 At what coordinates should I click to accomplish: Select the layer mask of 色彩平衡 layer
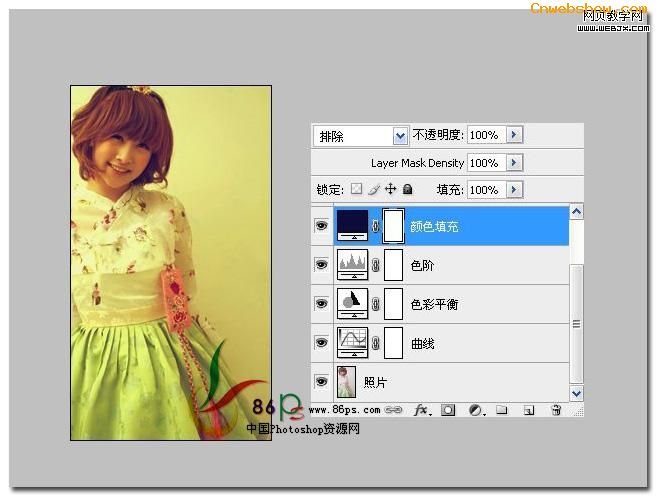[394, 304]
